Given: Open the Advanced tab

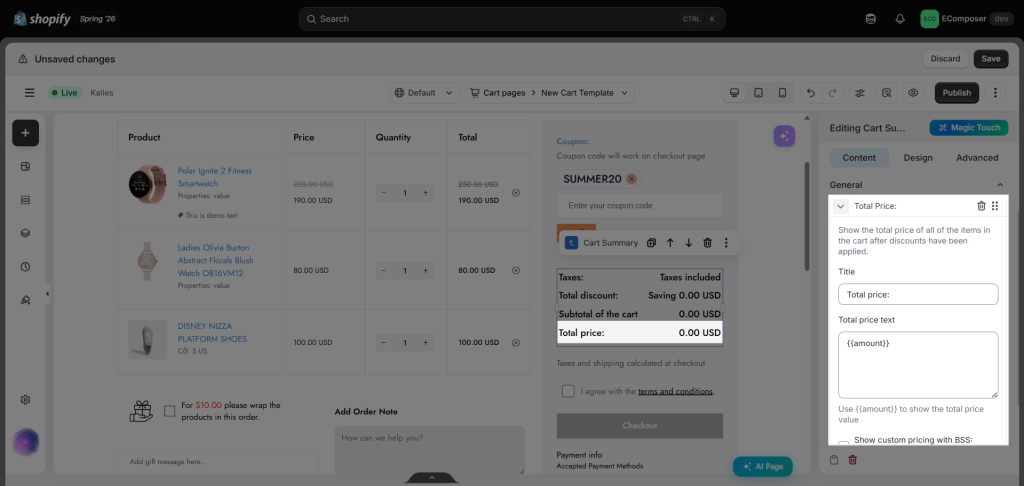Looking at the screenshot, I should [977, 157].
